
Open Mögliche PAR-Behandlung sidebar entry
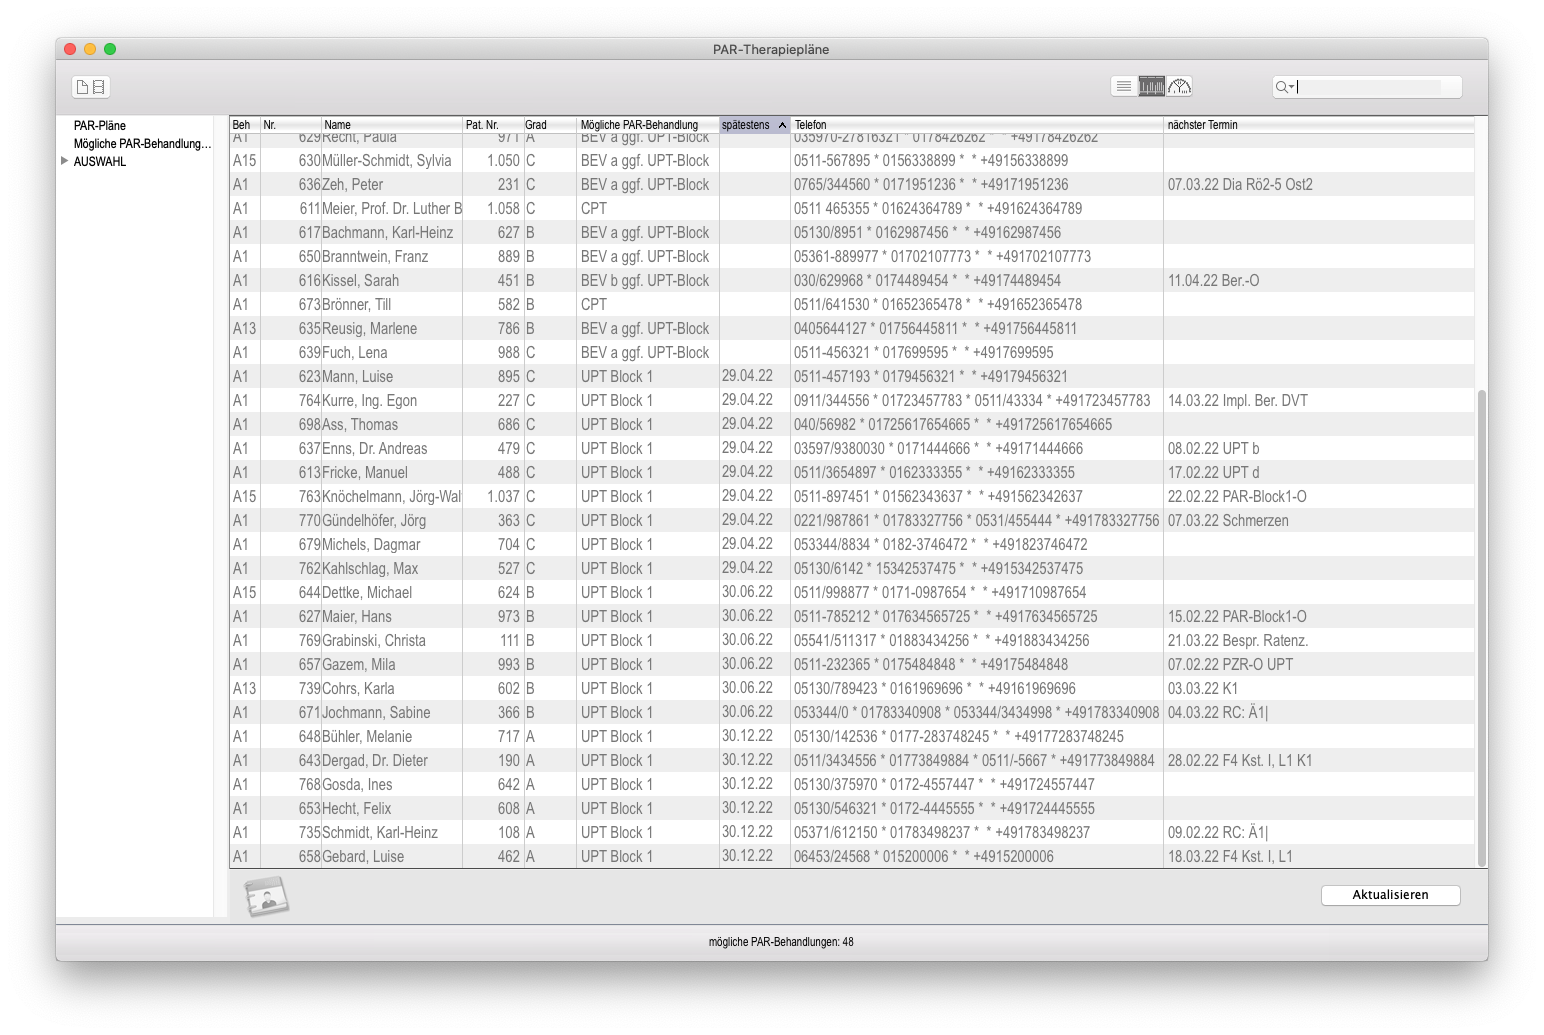pyautogui.click(x=142, y=144)
